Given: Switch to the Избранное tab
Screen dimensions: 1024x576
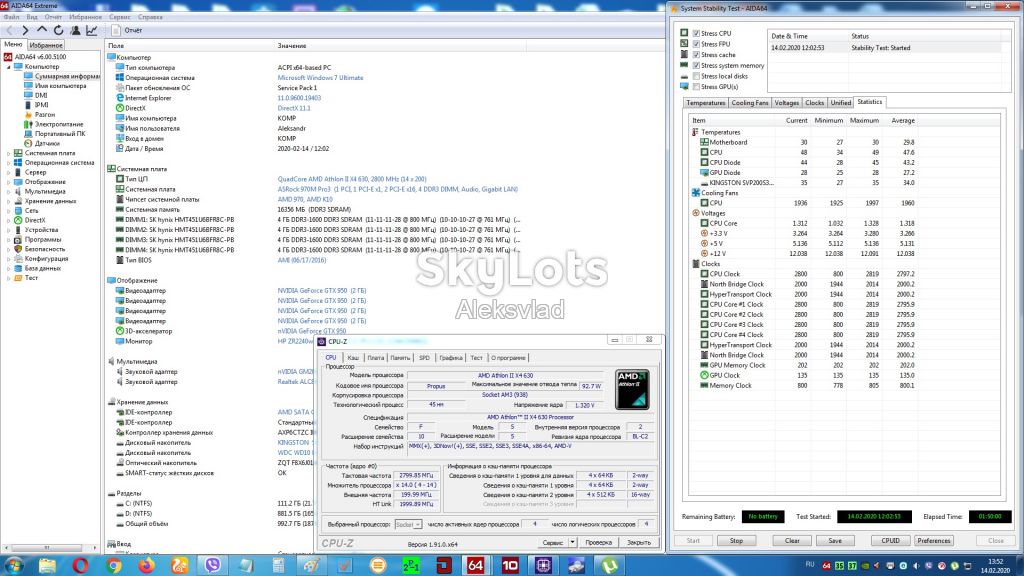Looking at the screenshot, I should 46,45.
